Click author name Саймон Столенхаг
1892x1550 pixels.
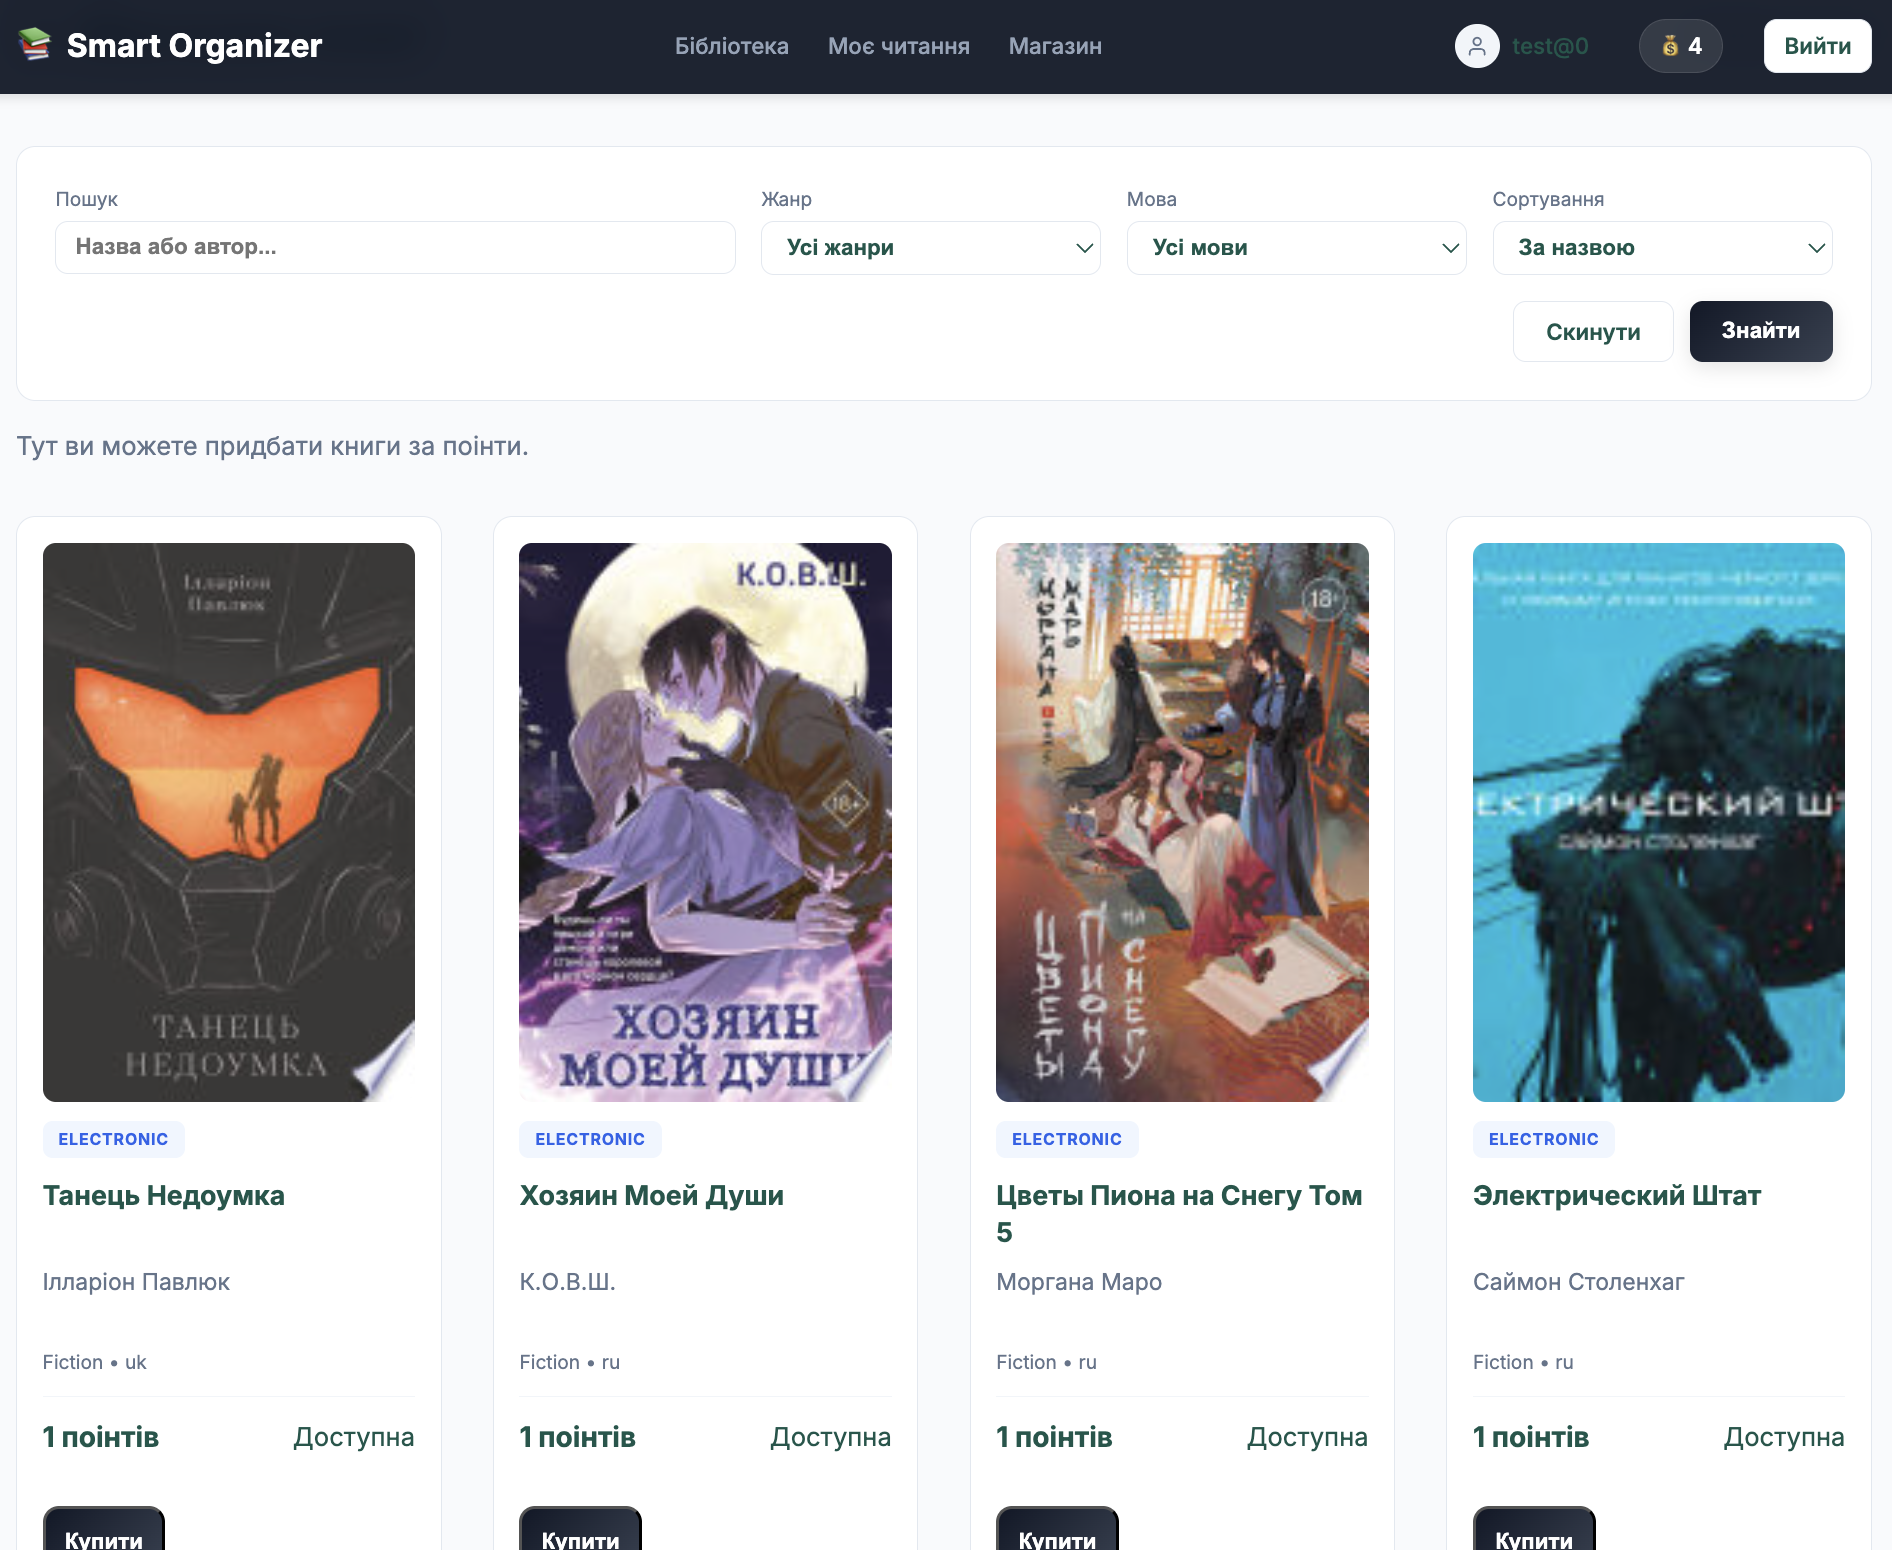click(x=1578, y=1282)
